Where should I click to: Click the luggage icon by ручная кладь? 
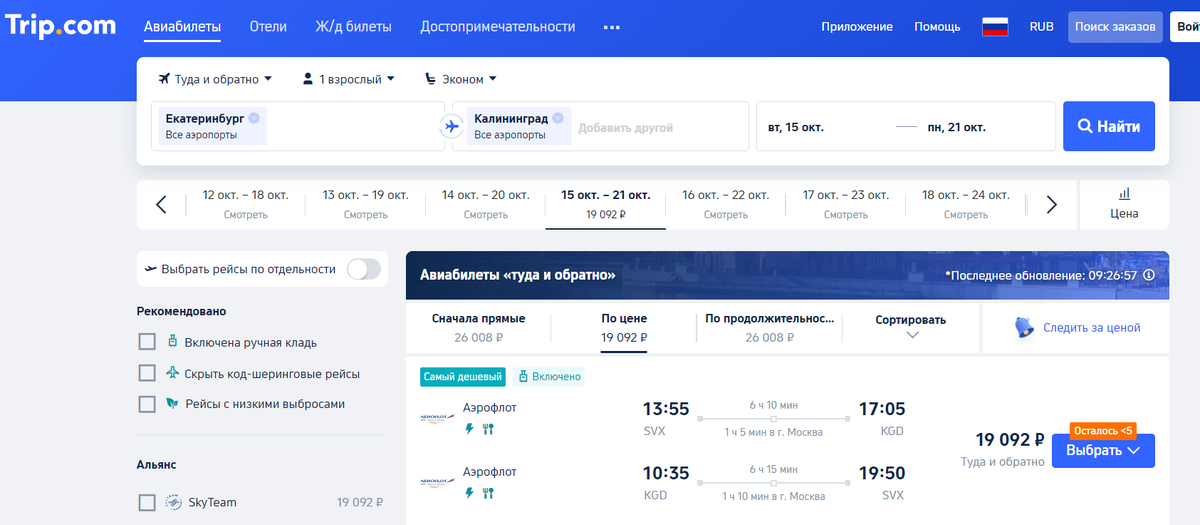pos(173,342)
